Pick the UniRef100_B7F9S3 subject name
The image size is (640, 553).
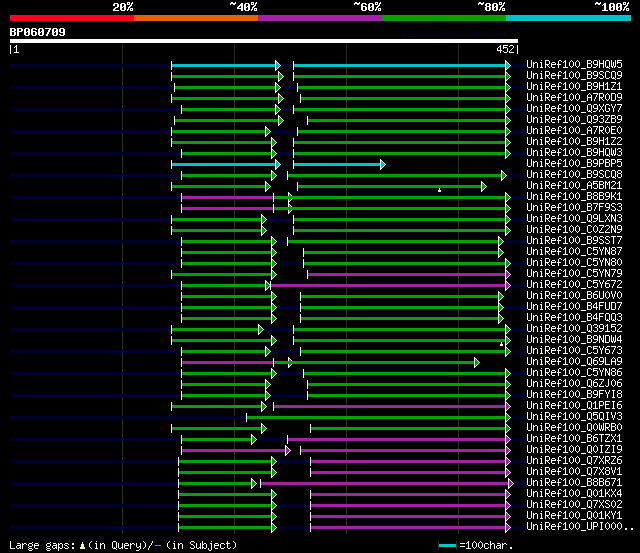[574, 207]
